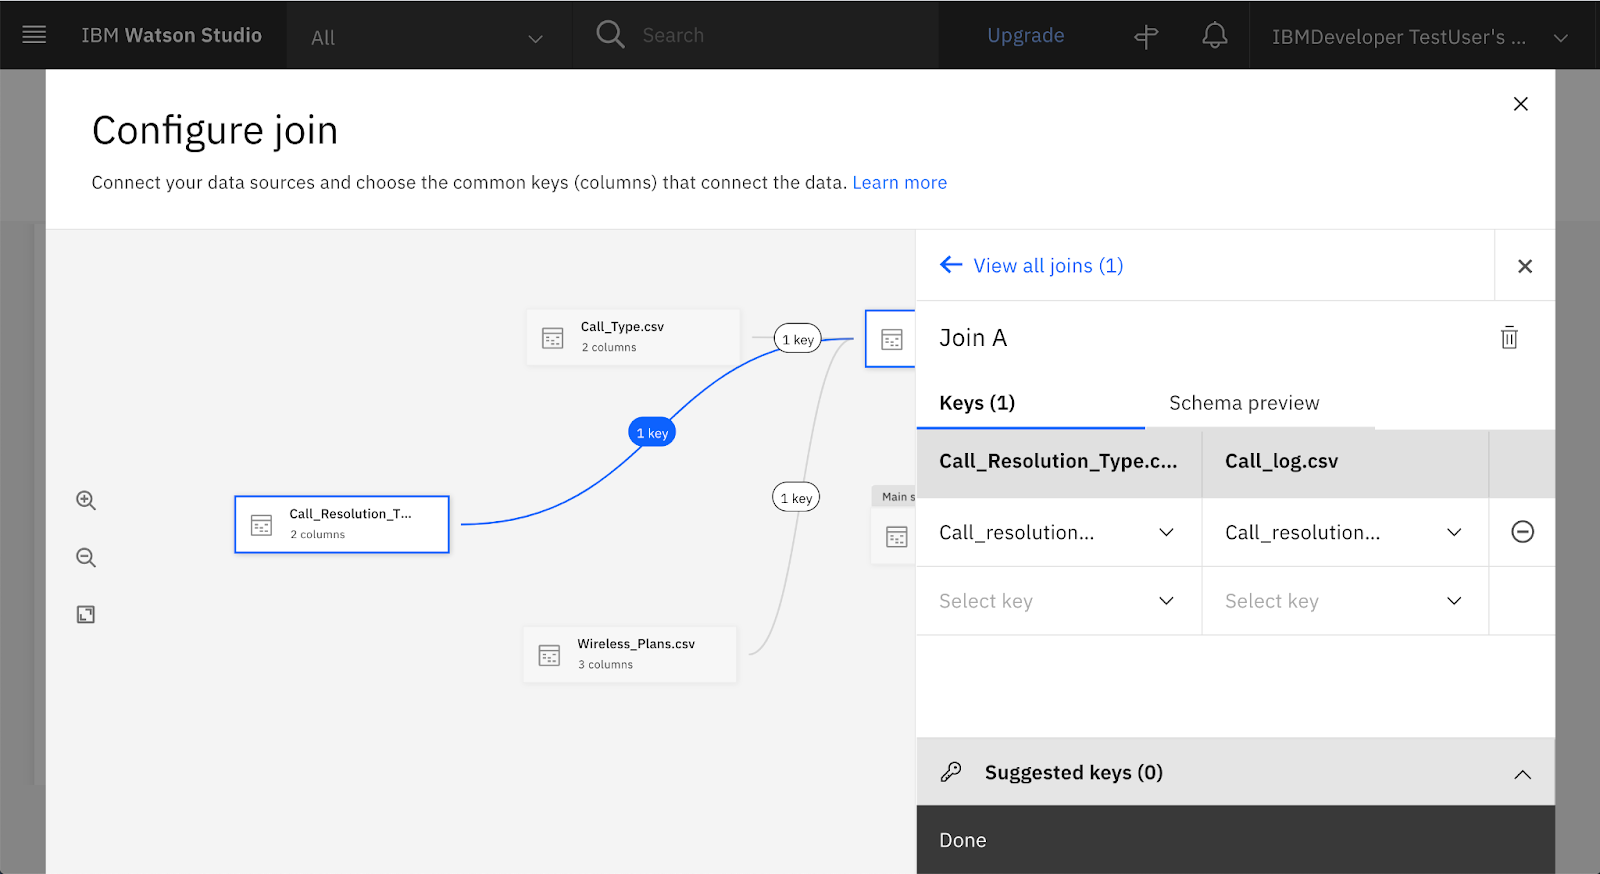The image size is (1600, 874).
Task: Remove the Call_resolution key pair
Action: pyautogui.click(x=1522, y=532)
